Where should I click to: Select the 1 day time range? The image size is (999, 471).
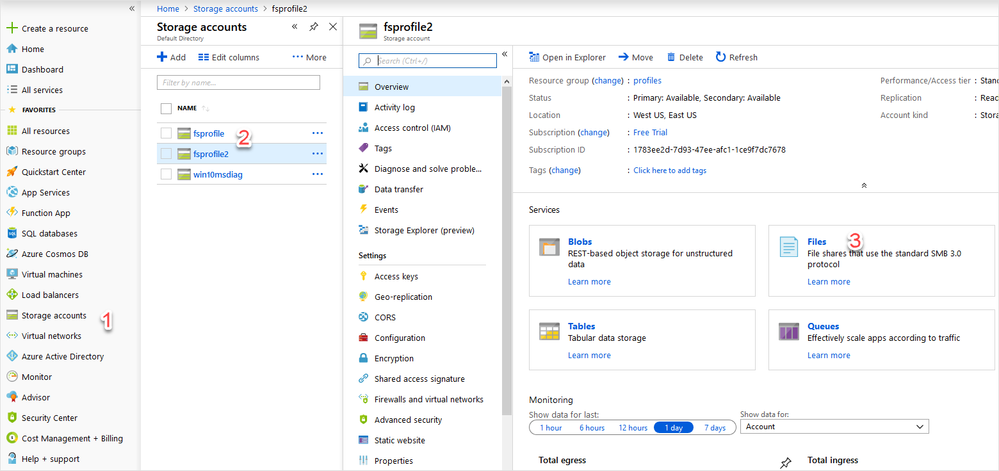point(673,428)
